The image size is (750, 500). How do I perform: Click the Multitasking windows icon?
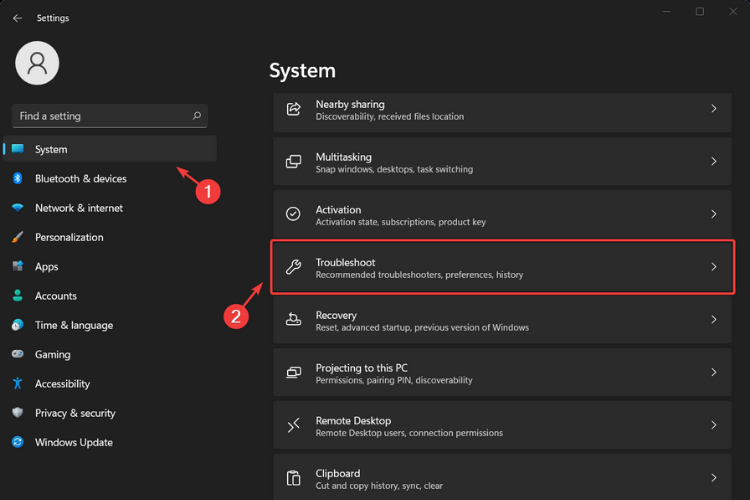[x=293, y=162]
